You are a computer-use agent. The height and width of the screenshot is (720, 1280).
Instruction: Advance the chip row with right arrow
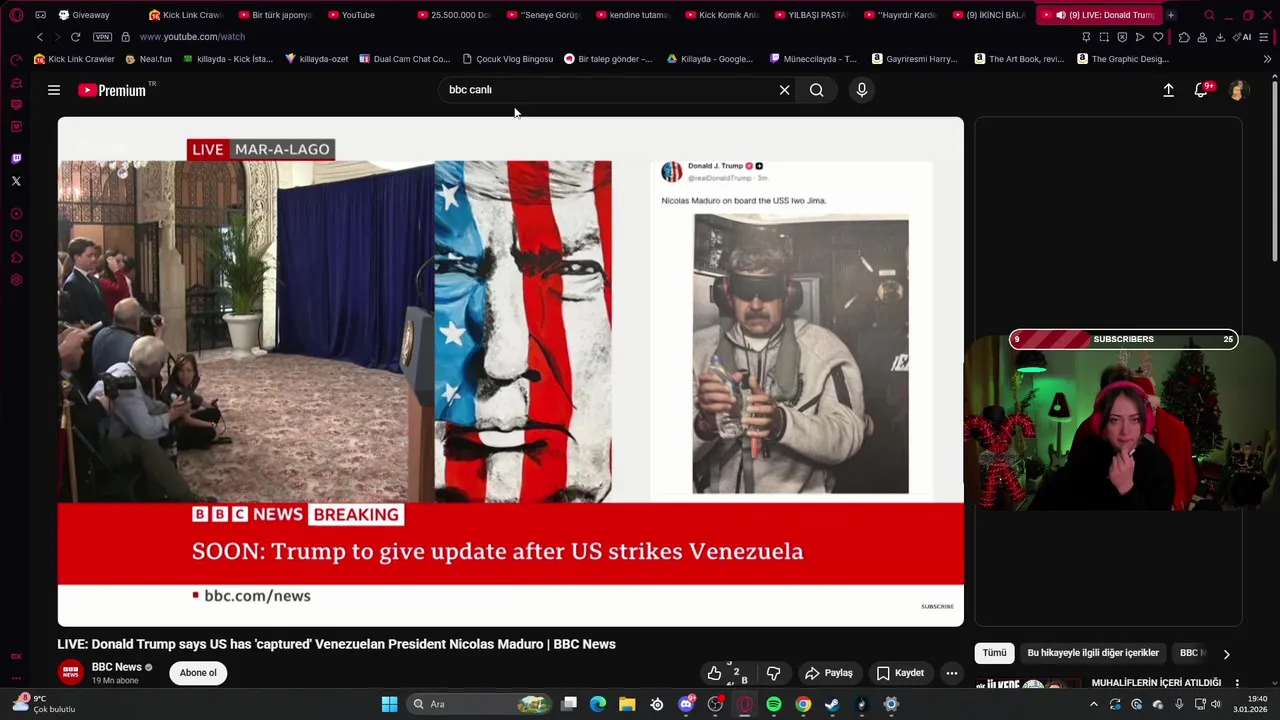click(1226, 654)
